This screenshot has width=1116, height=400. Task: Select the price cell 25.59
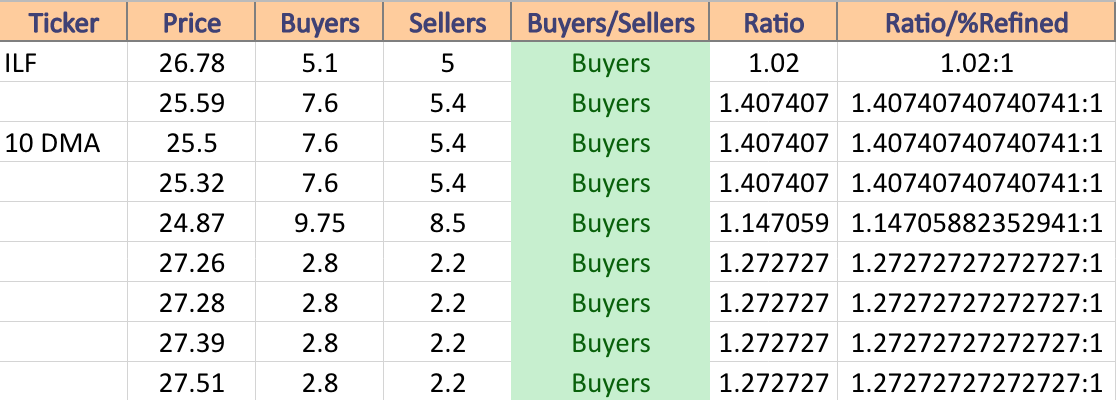[x=192, y=102]
